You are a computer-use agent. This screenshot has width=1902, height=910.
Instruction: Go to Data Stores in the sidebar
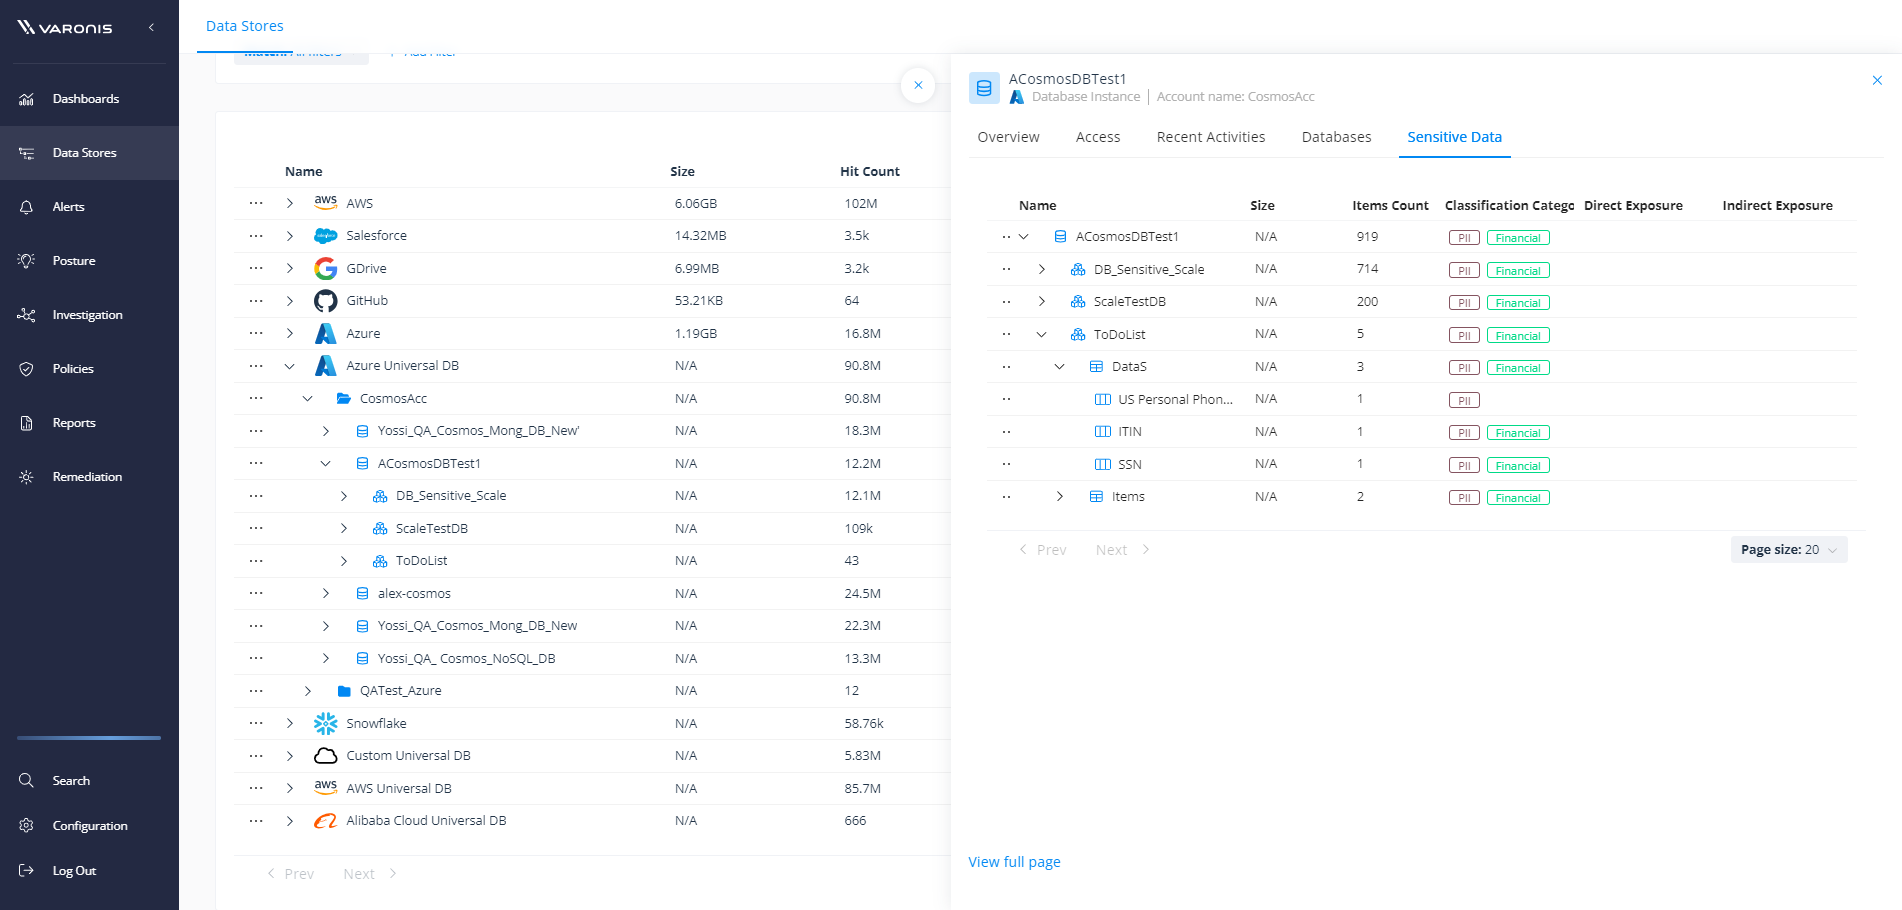point(89,153)
